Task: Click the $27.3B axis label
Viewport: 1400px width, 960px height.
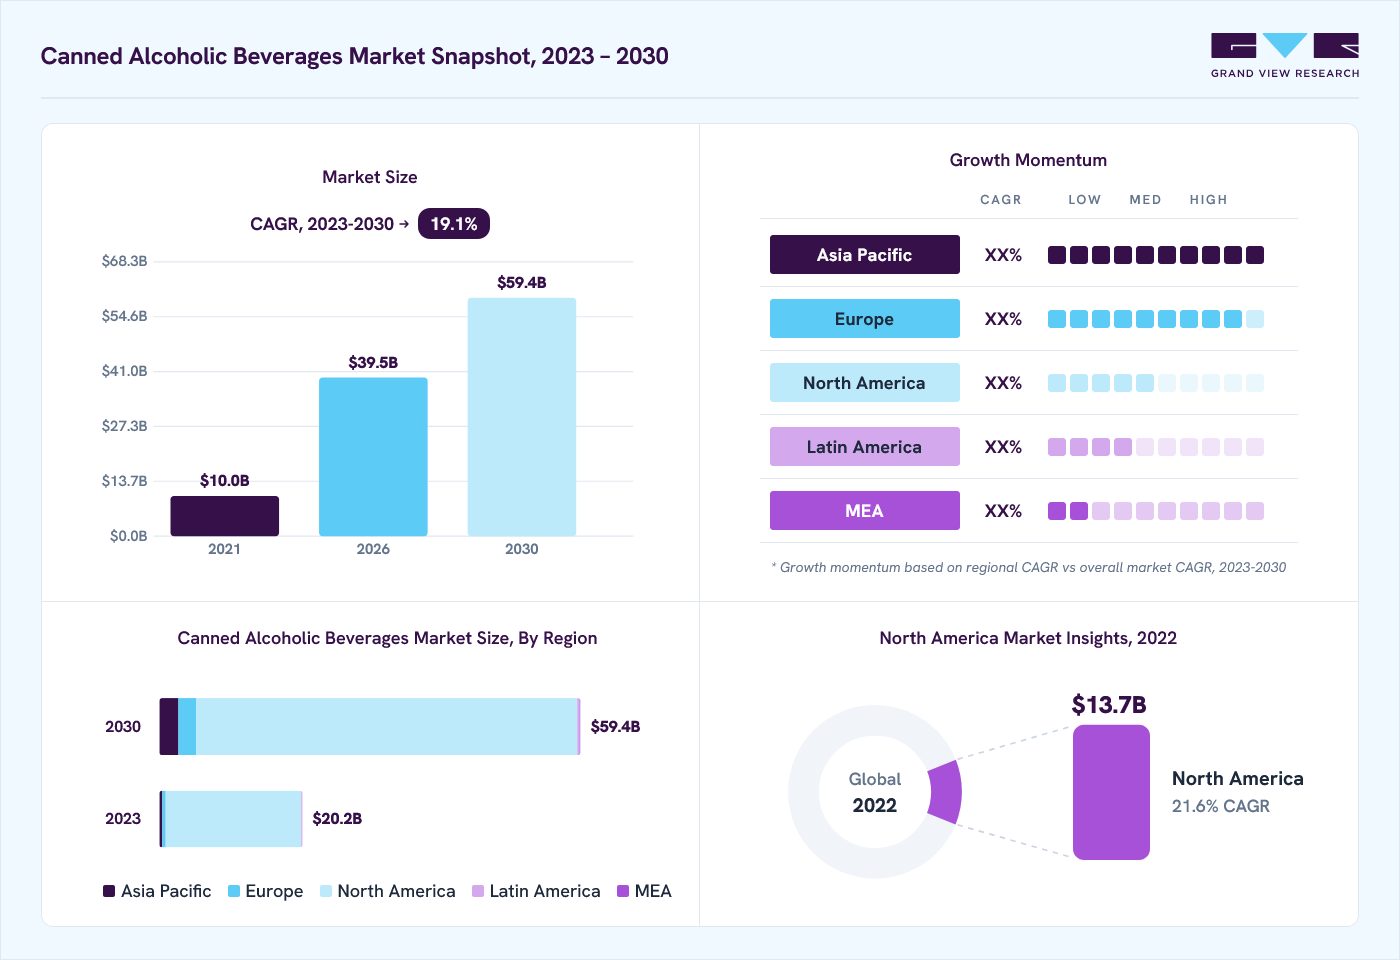Action: [x=124, y=426]
